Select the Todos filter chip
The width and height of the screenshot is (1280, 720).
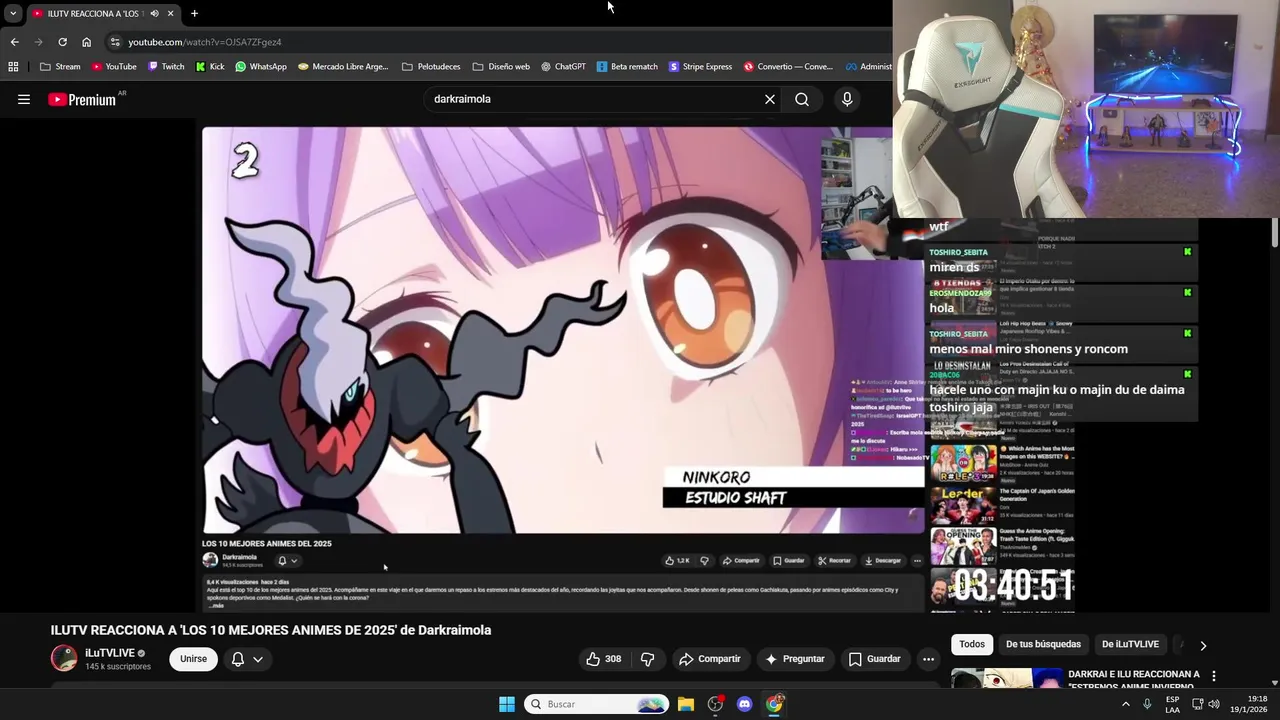(972, 644)
